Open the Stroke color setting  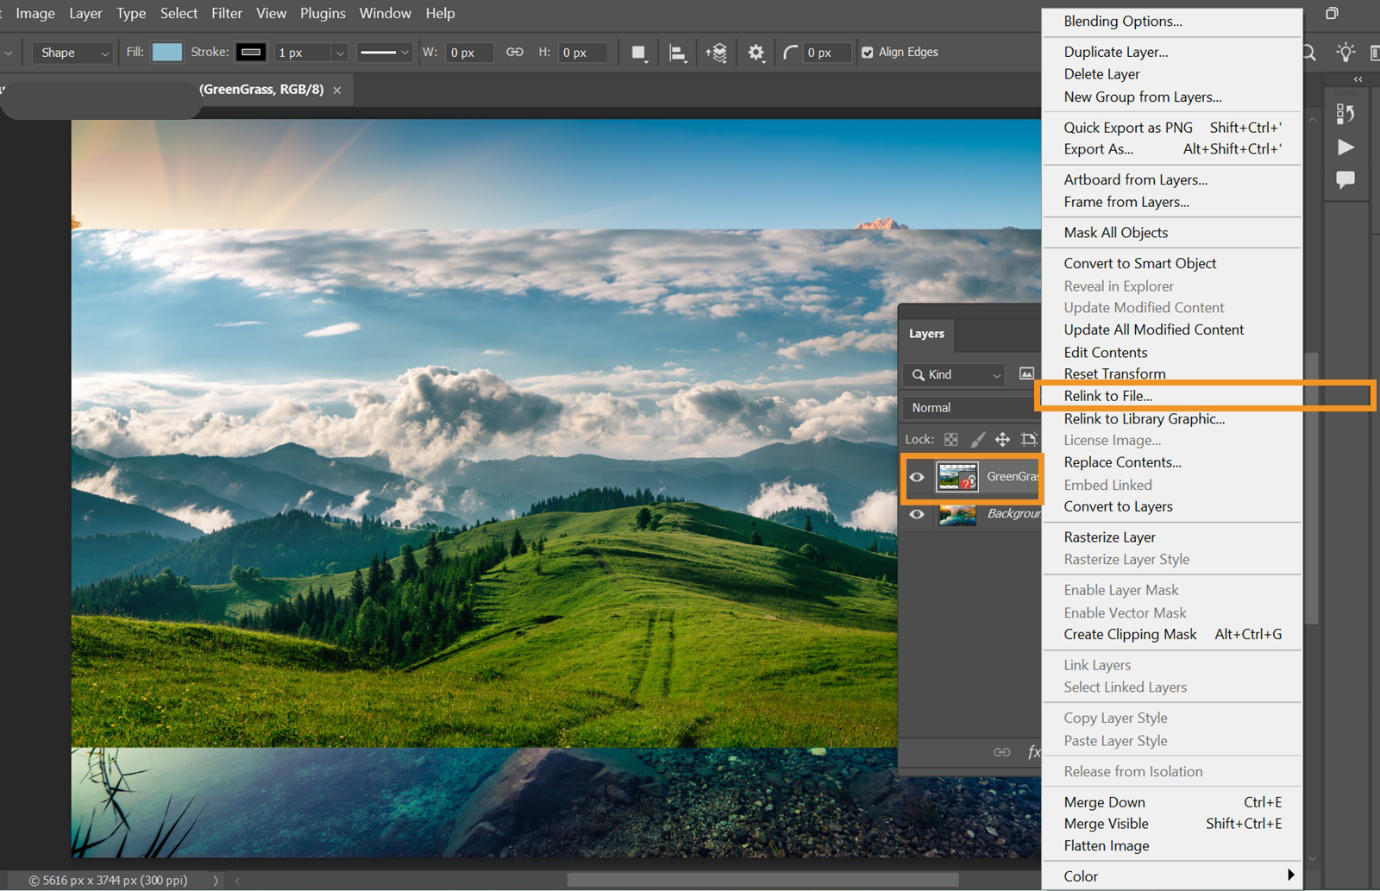click(249, 52)
